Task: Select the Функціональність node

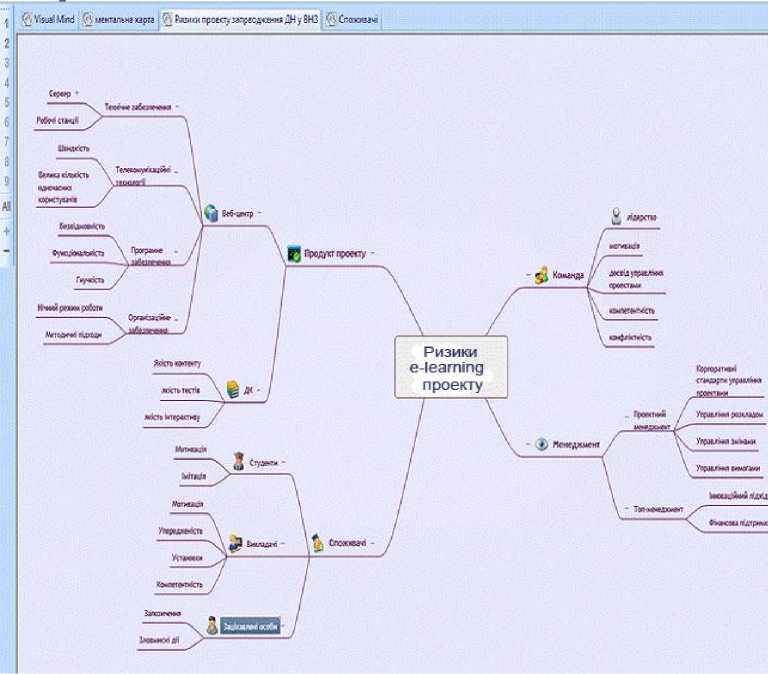Action: click(x=78, y=253)
